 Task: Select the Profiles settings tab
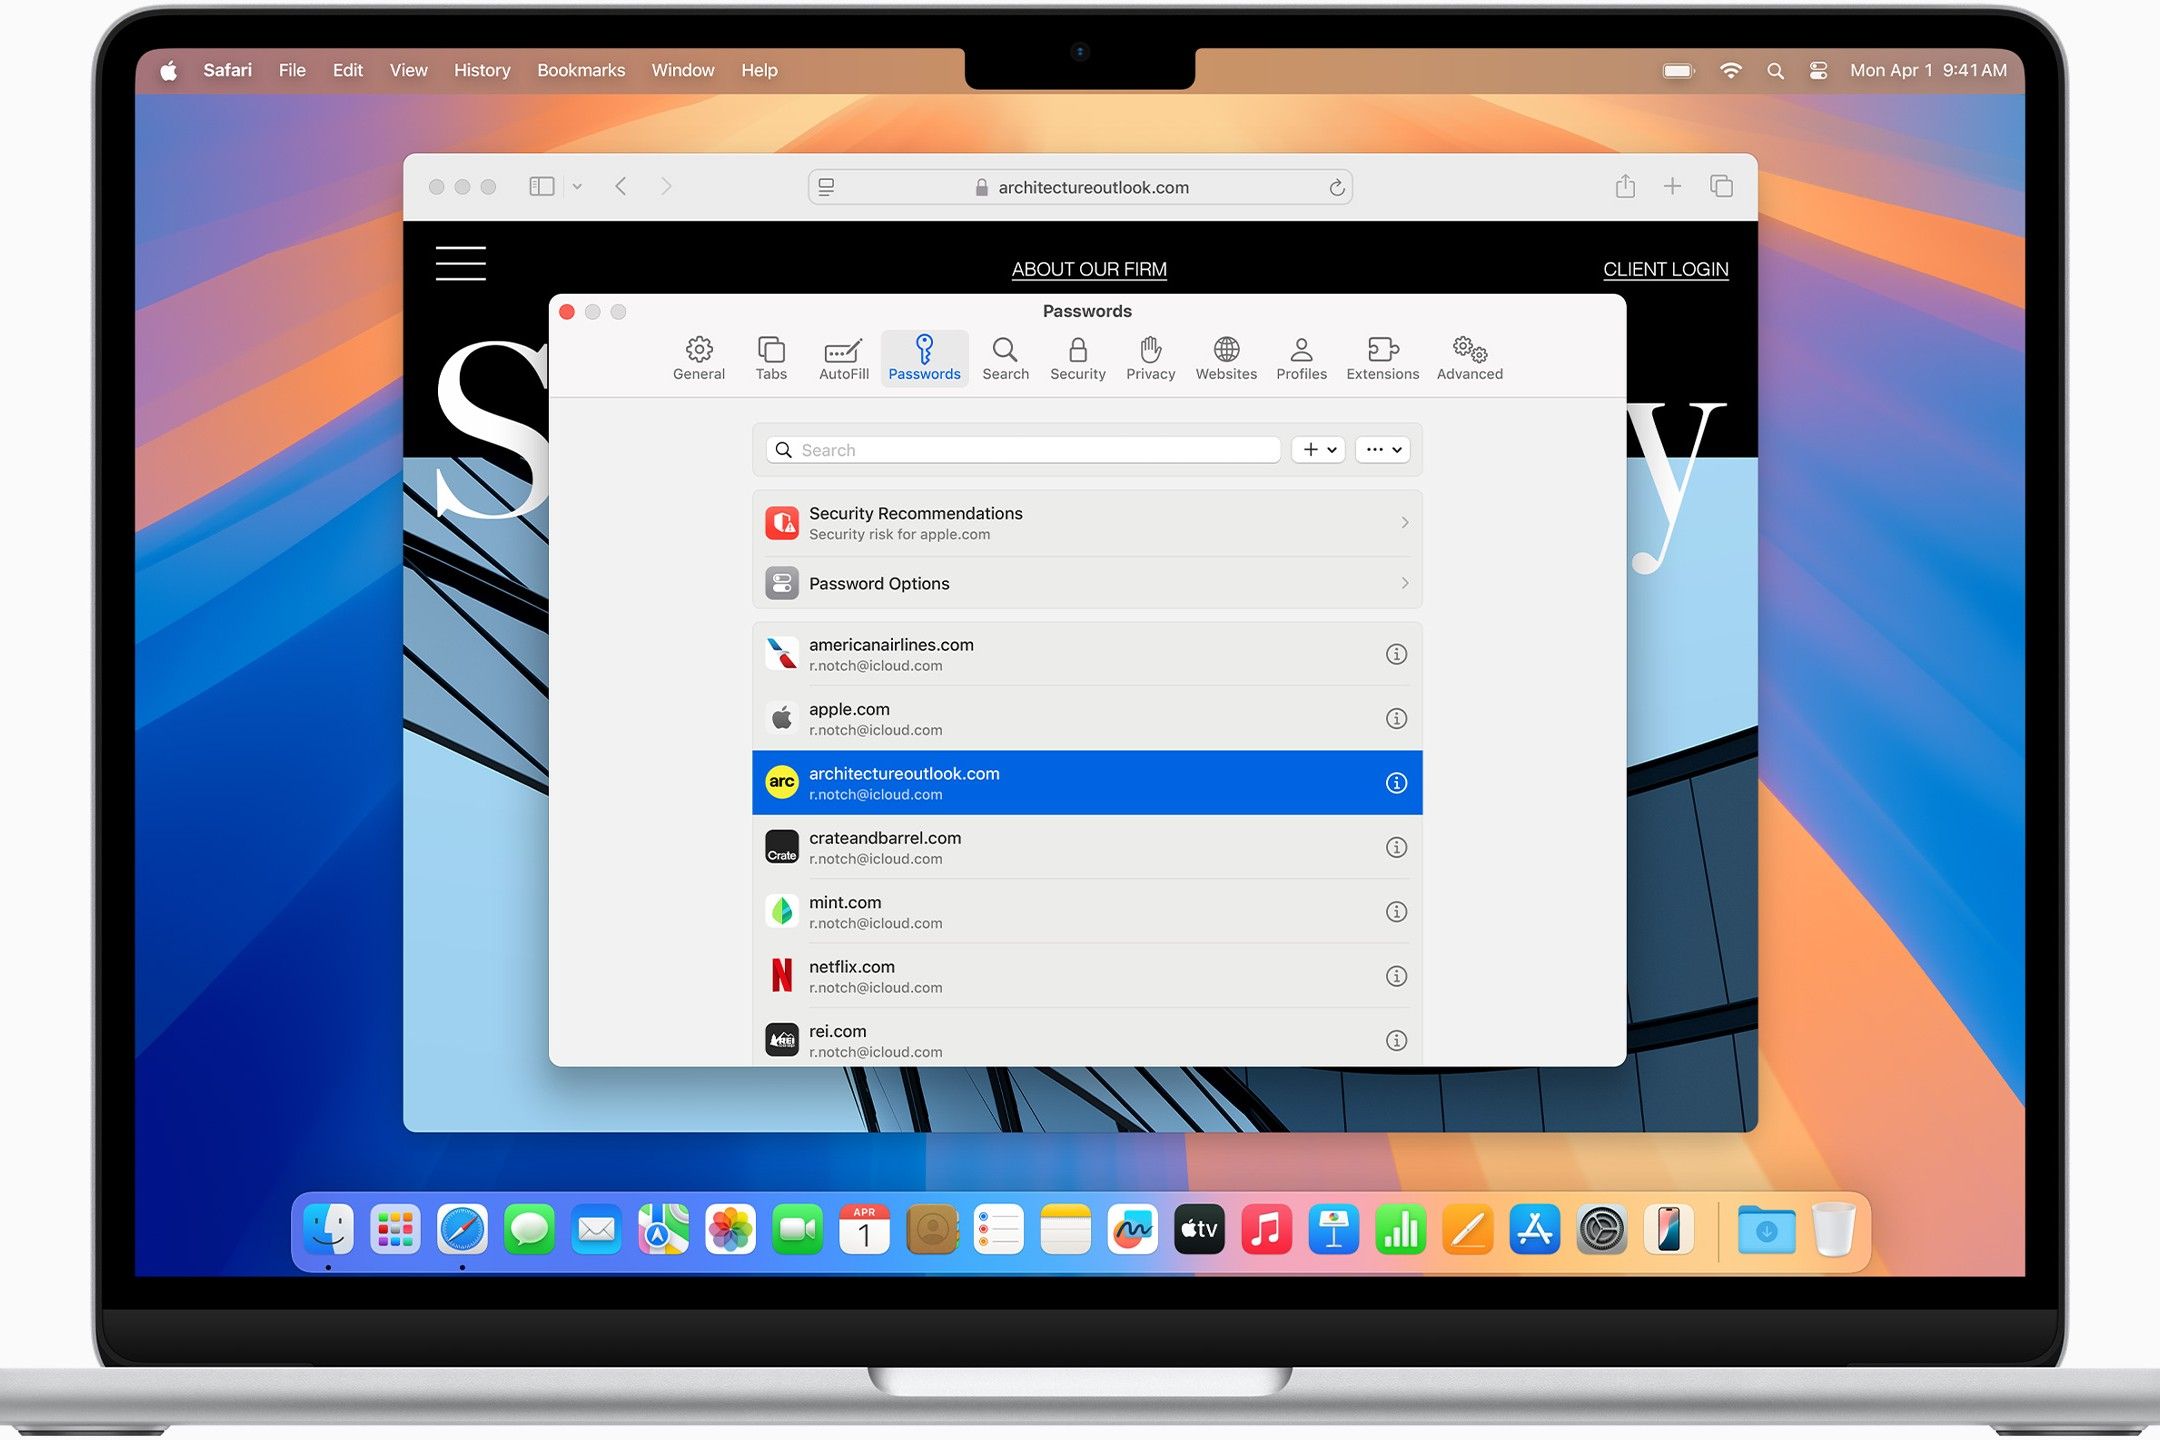[1301, 358]
